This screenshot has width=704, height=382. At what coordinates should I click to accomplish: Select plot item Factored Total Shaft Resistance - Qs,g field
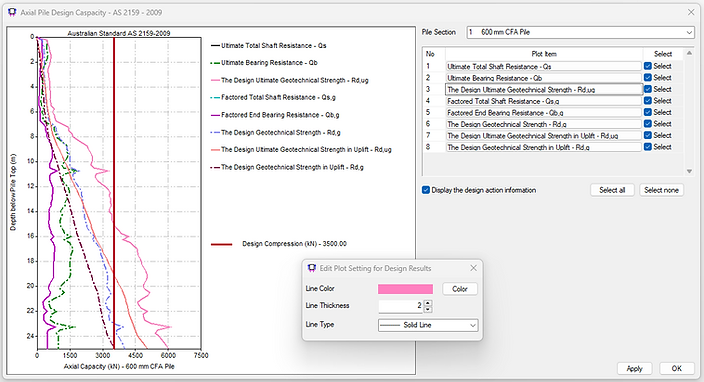(x=544, y=101)
